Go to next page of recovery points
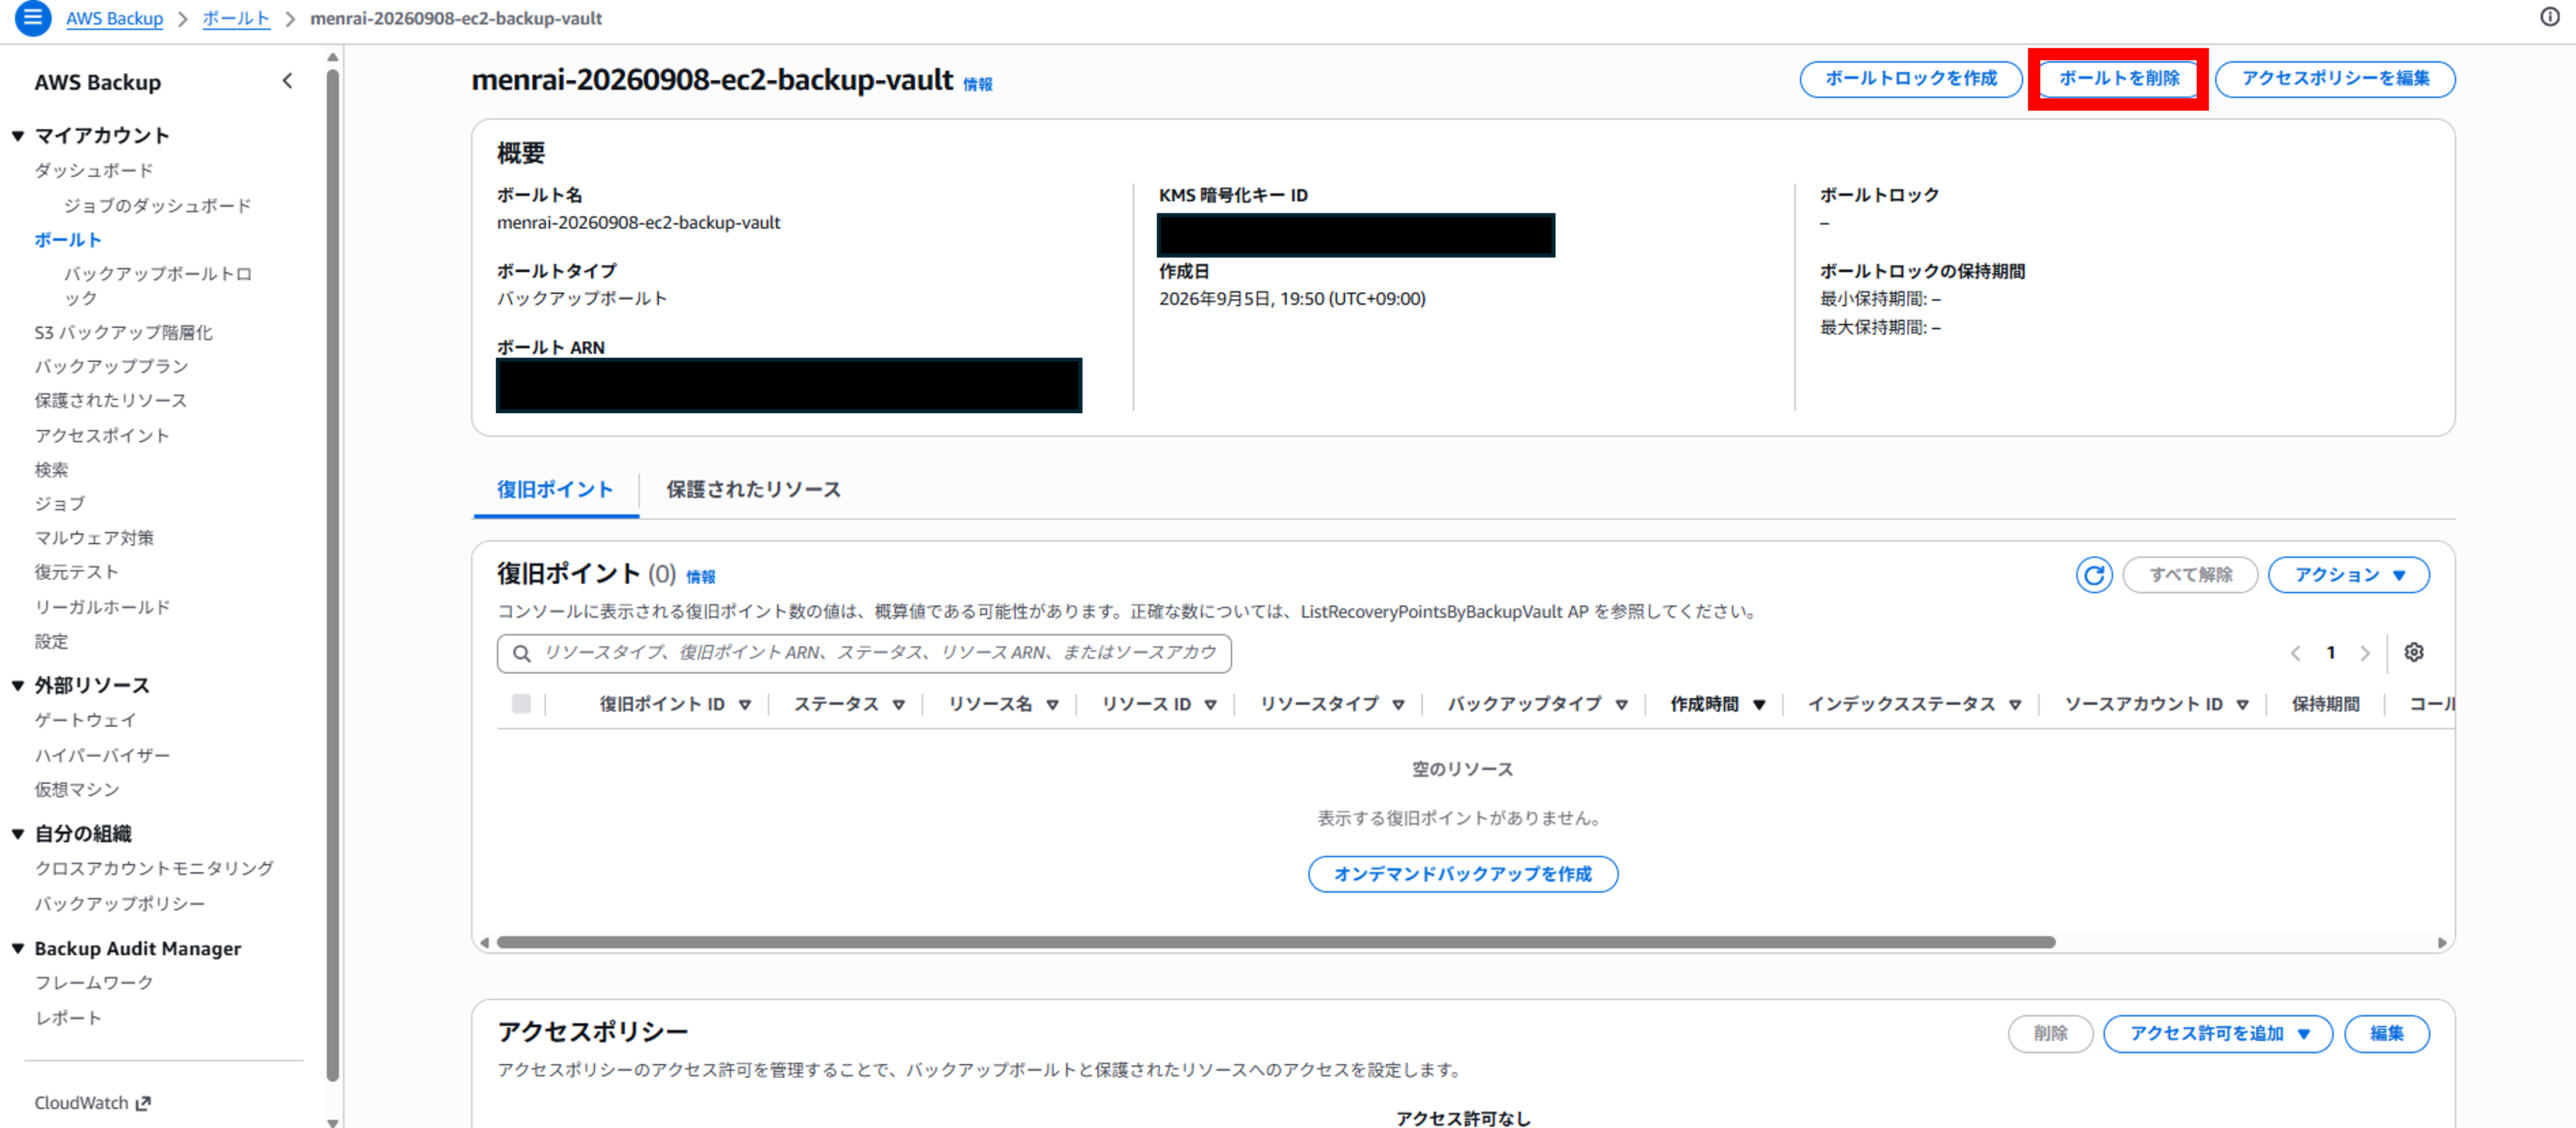This screenshot has width=2576, height=1128. click(x=2364, y=653)
